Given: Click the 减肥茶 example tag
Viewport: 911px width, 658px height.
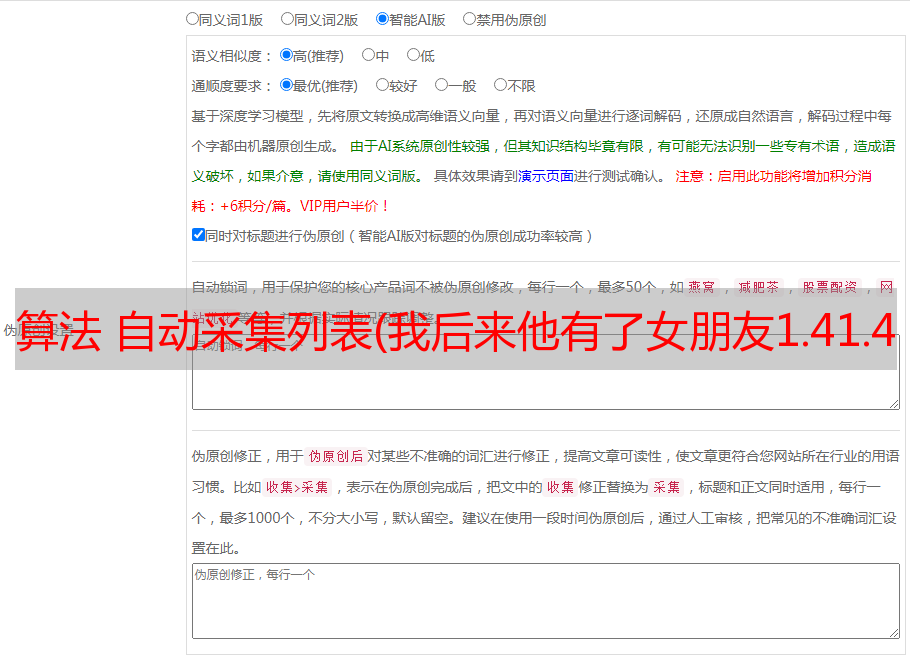Looking at the screenshot, I should click(x=758, y=287).
